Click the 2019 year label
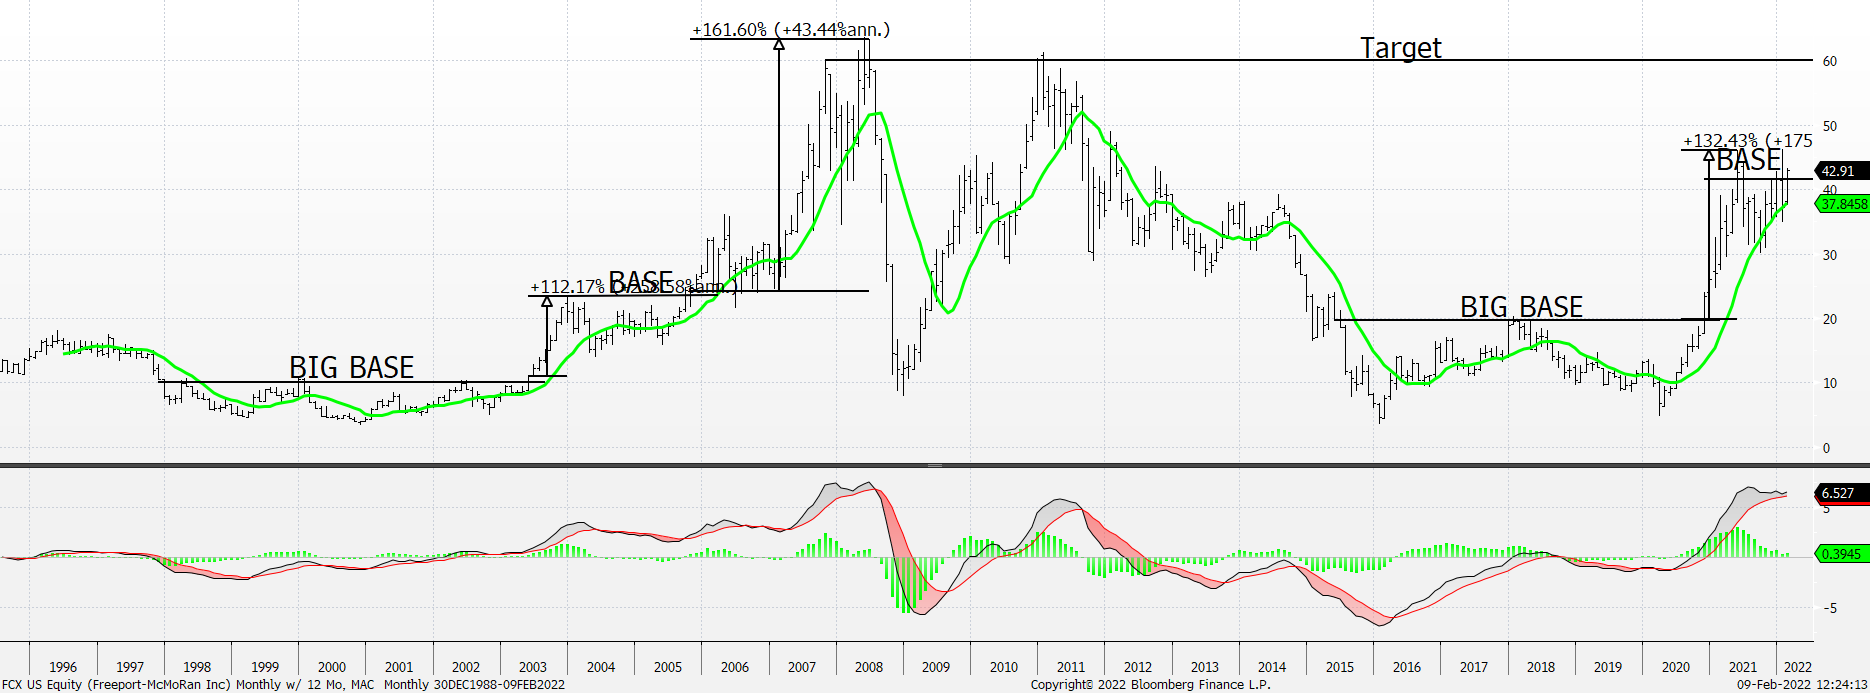The height and width of the screenshot is (693, 1870). tap(1608, 667)
